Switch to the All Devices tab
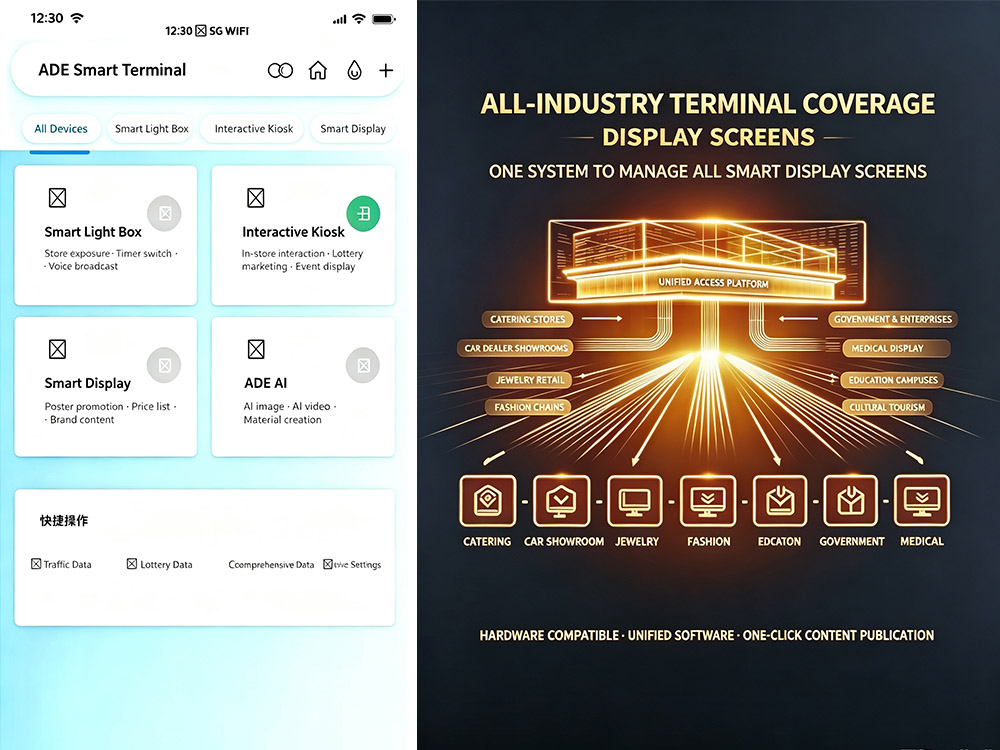The image size is (1000, 750). point(61,129)
